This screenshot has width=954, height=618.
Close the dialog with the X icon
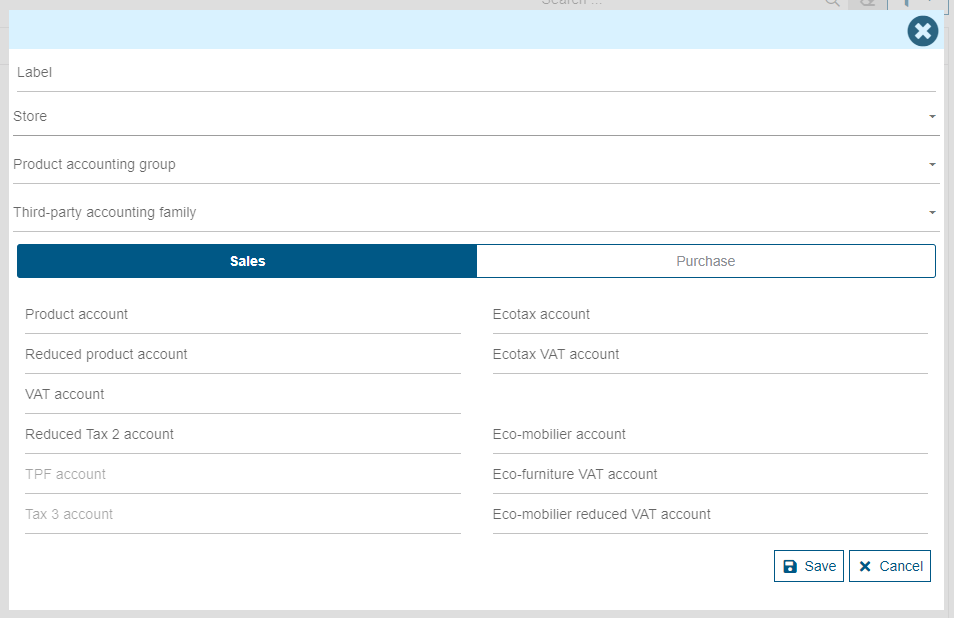922,31
